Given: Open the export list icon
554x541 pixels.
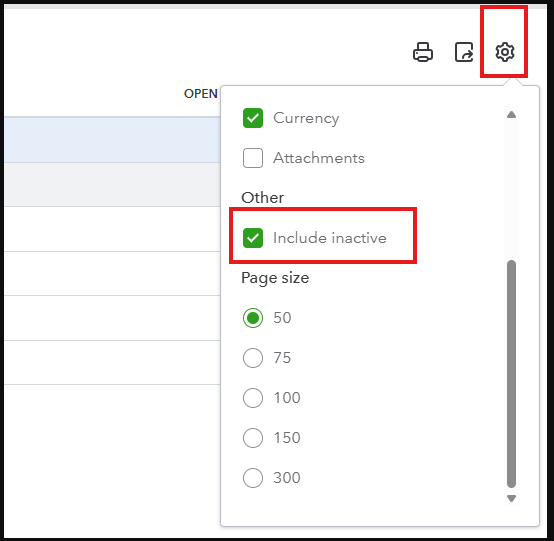Looking at the screenshot, I should [464, 52].
